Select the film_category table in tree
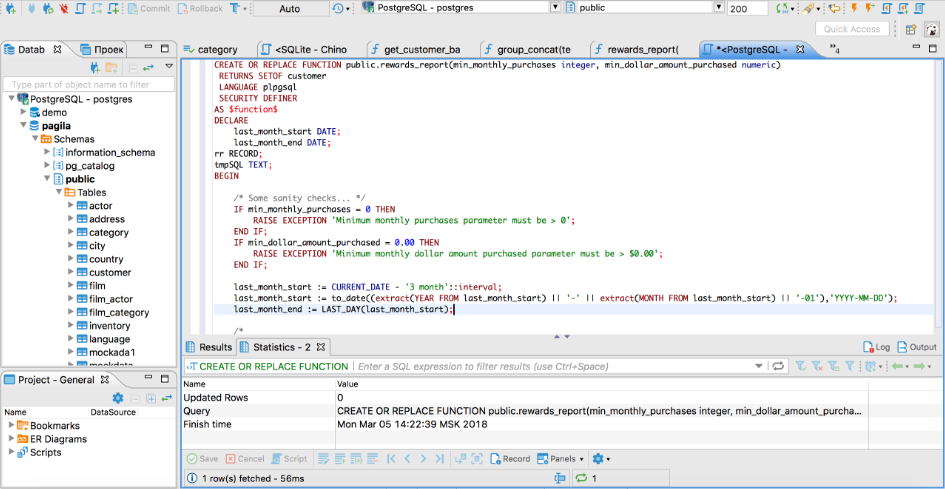This screenshot has height=489, width=945. (x=118, y=312)
